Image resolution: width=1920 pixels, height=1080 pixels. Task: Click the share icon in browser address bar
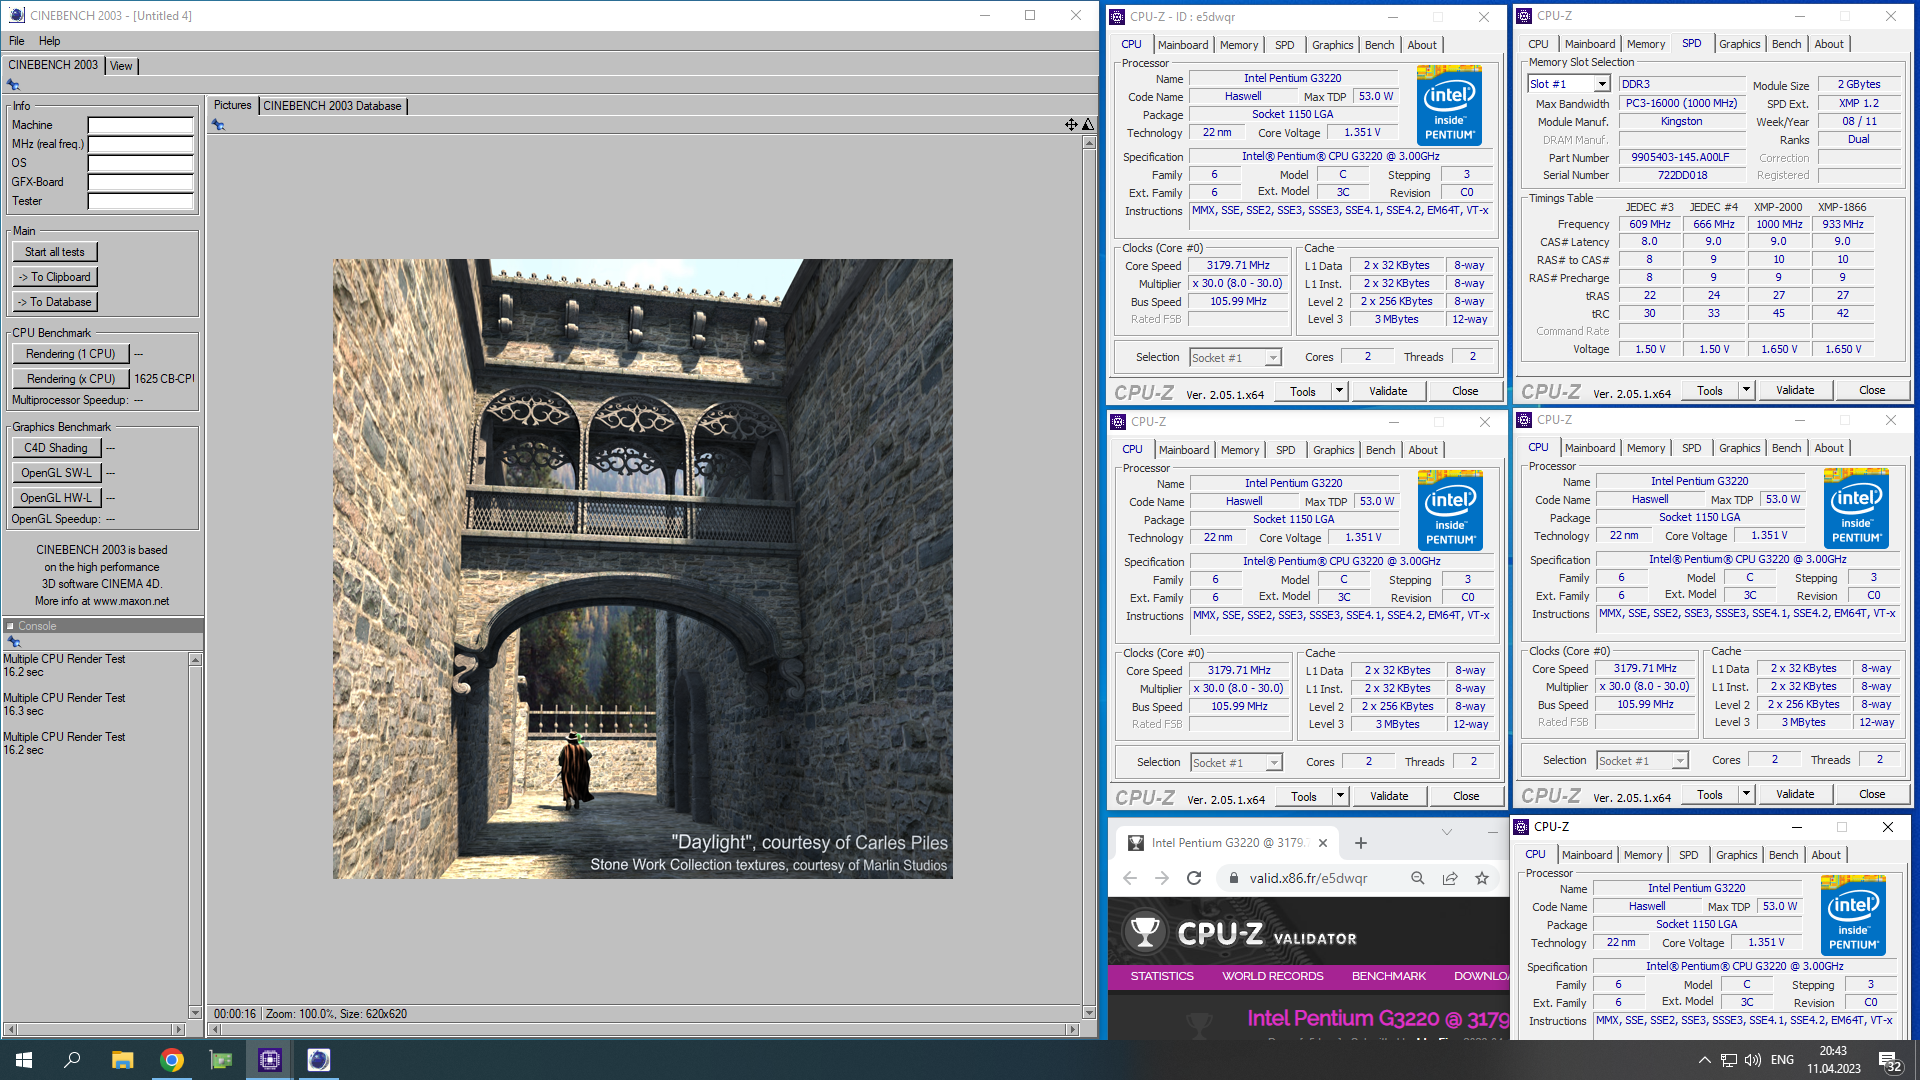click(1450, 878)
